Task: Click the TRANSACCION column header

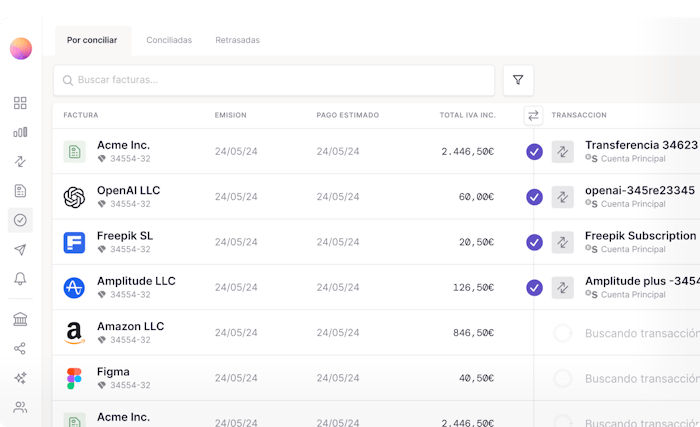Action: [x=579, y=115]
